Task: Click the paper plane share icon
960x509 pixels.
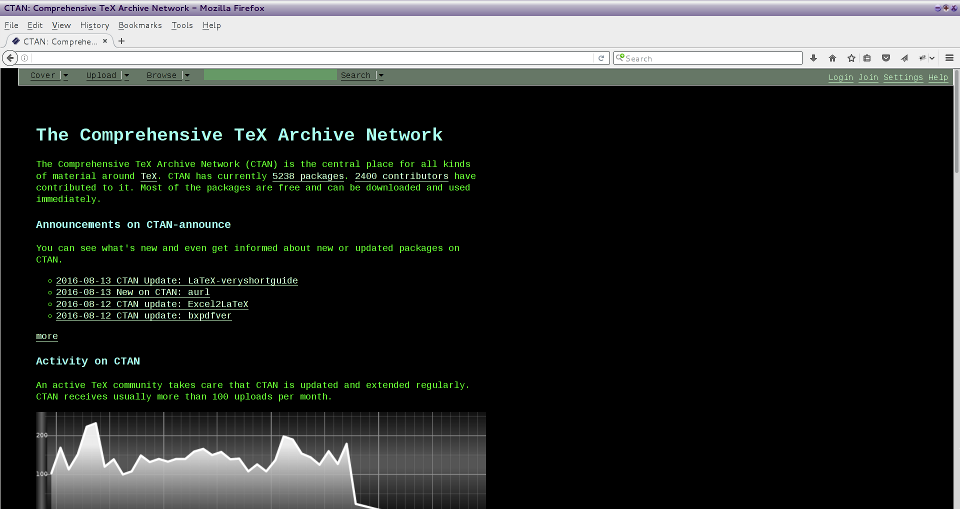Action: (904, 58)
